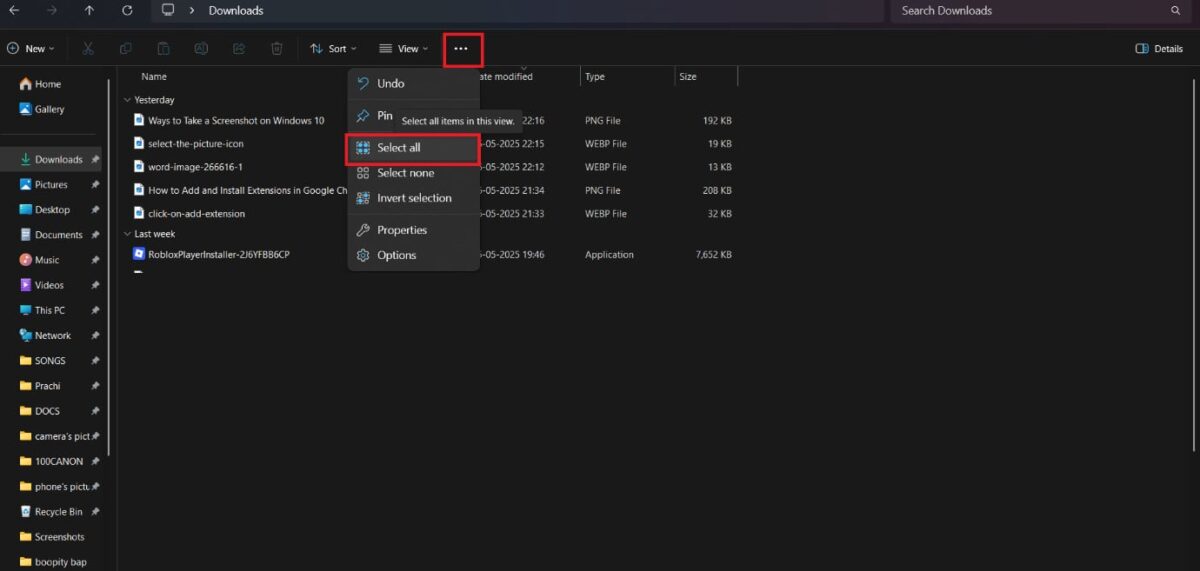This screenshot has width=1200, height=571.
Task: Open the boopity bap folder in sidebar
Action: (x=60, y=562)
